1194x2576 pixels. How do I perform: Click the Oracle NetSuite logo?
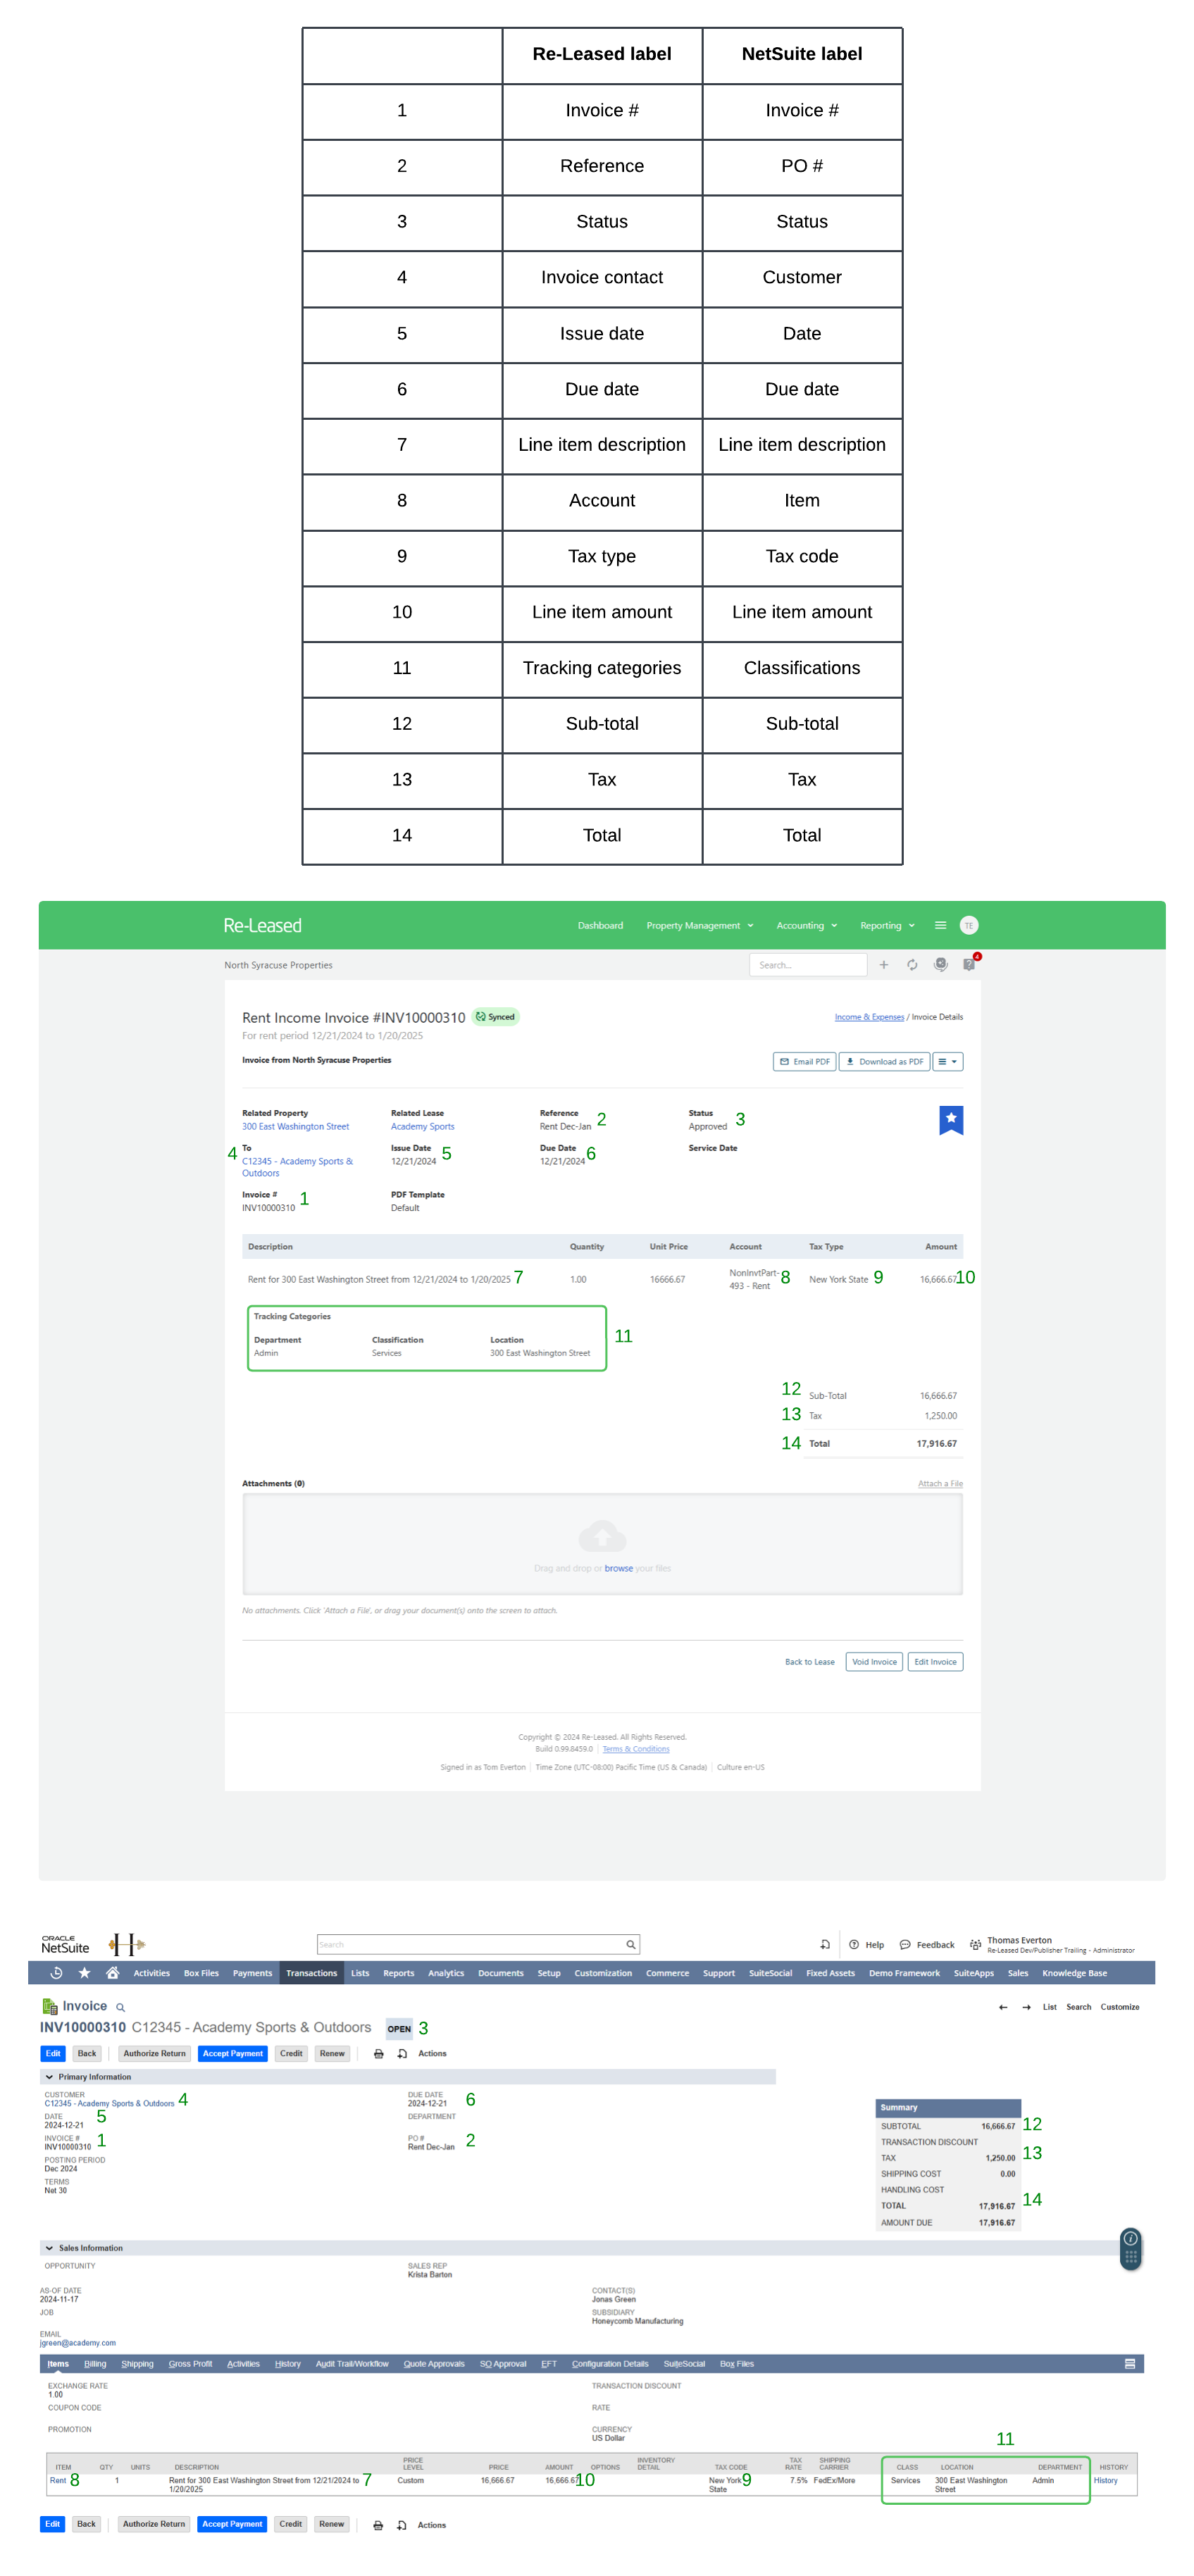pyautogui.click(x=65, y=1944)
